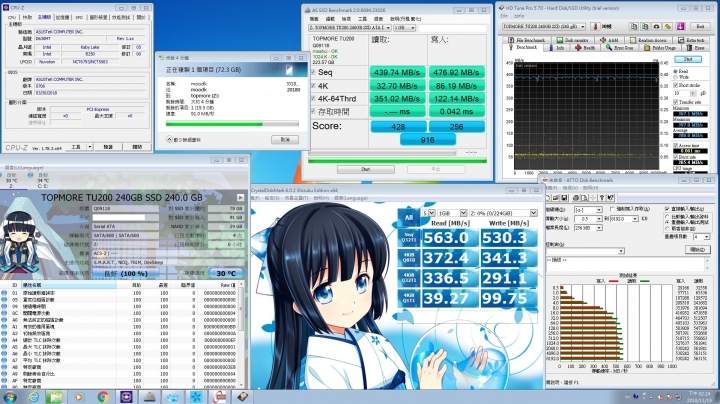Click the Save floppy icon in ATTO toolbar
The image size is (720, 404).
564,198
